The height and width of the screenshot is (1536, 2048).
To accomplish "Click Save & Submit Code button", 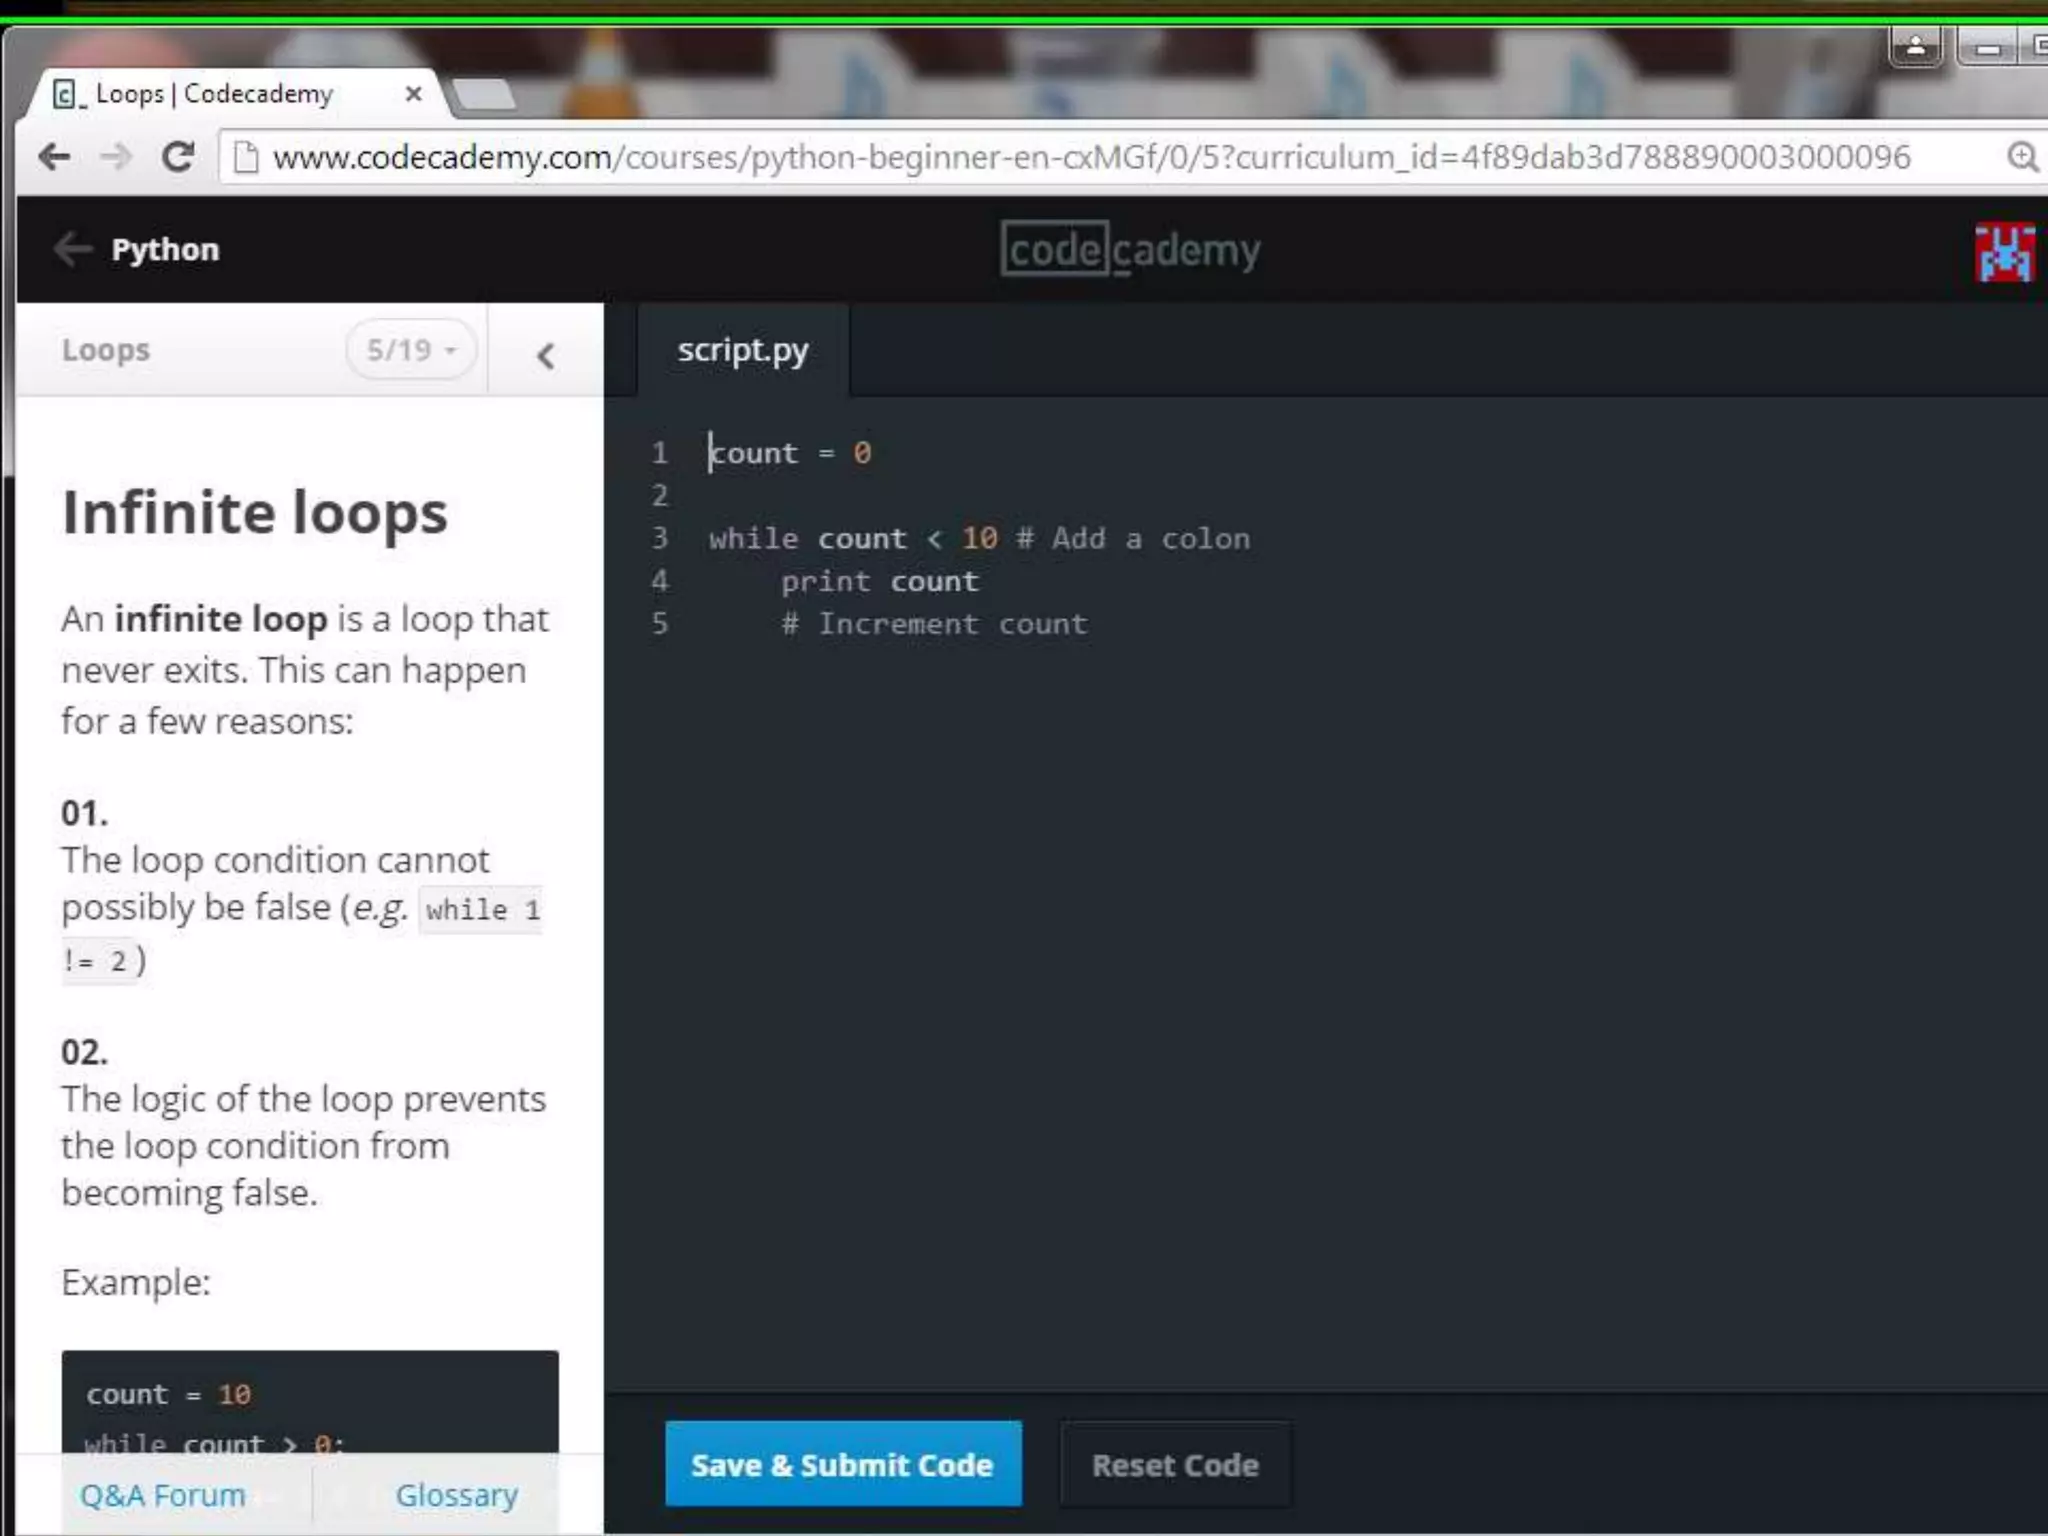I will pos(843,1464).
